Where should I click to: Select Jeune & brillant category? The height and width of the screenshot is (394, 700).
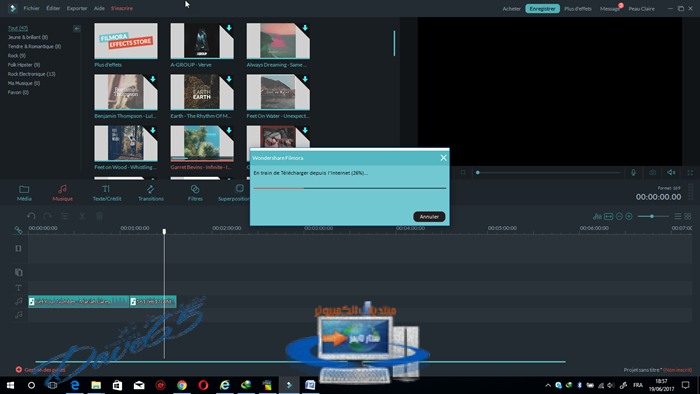(x=28, y=37)
